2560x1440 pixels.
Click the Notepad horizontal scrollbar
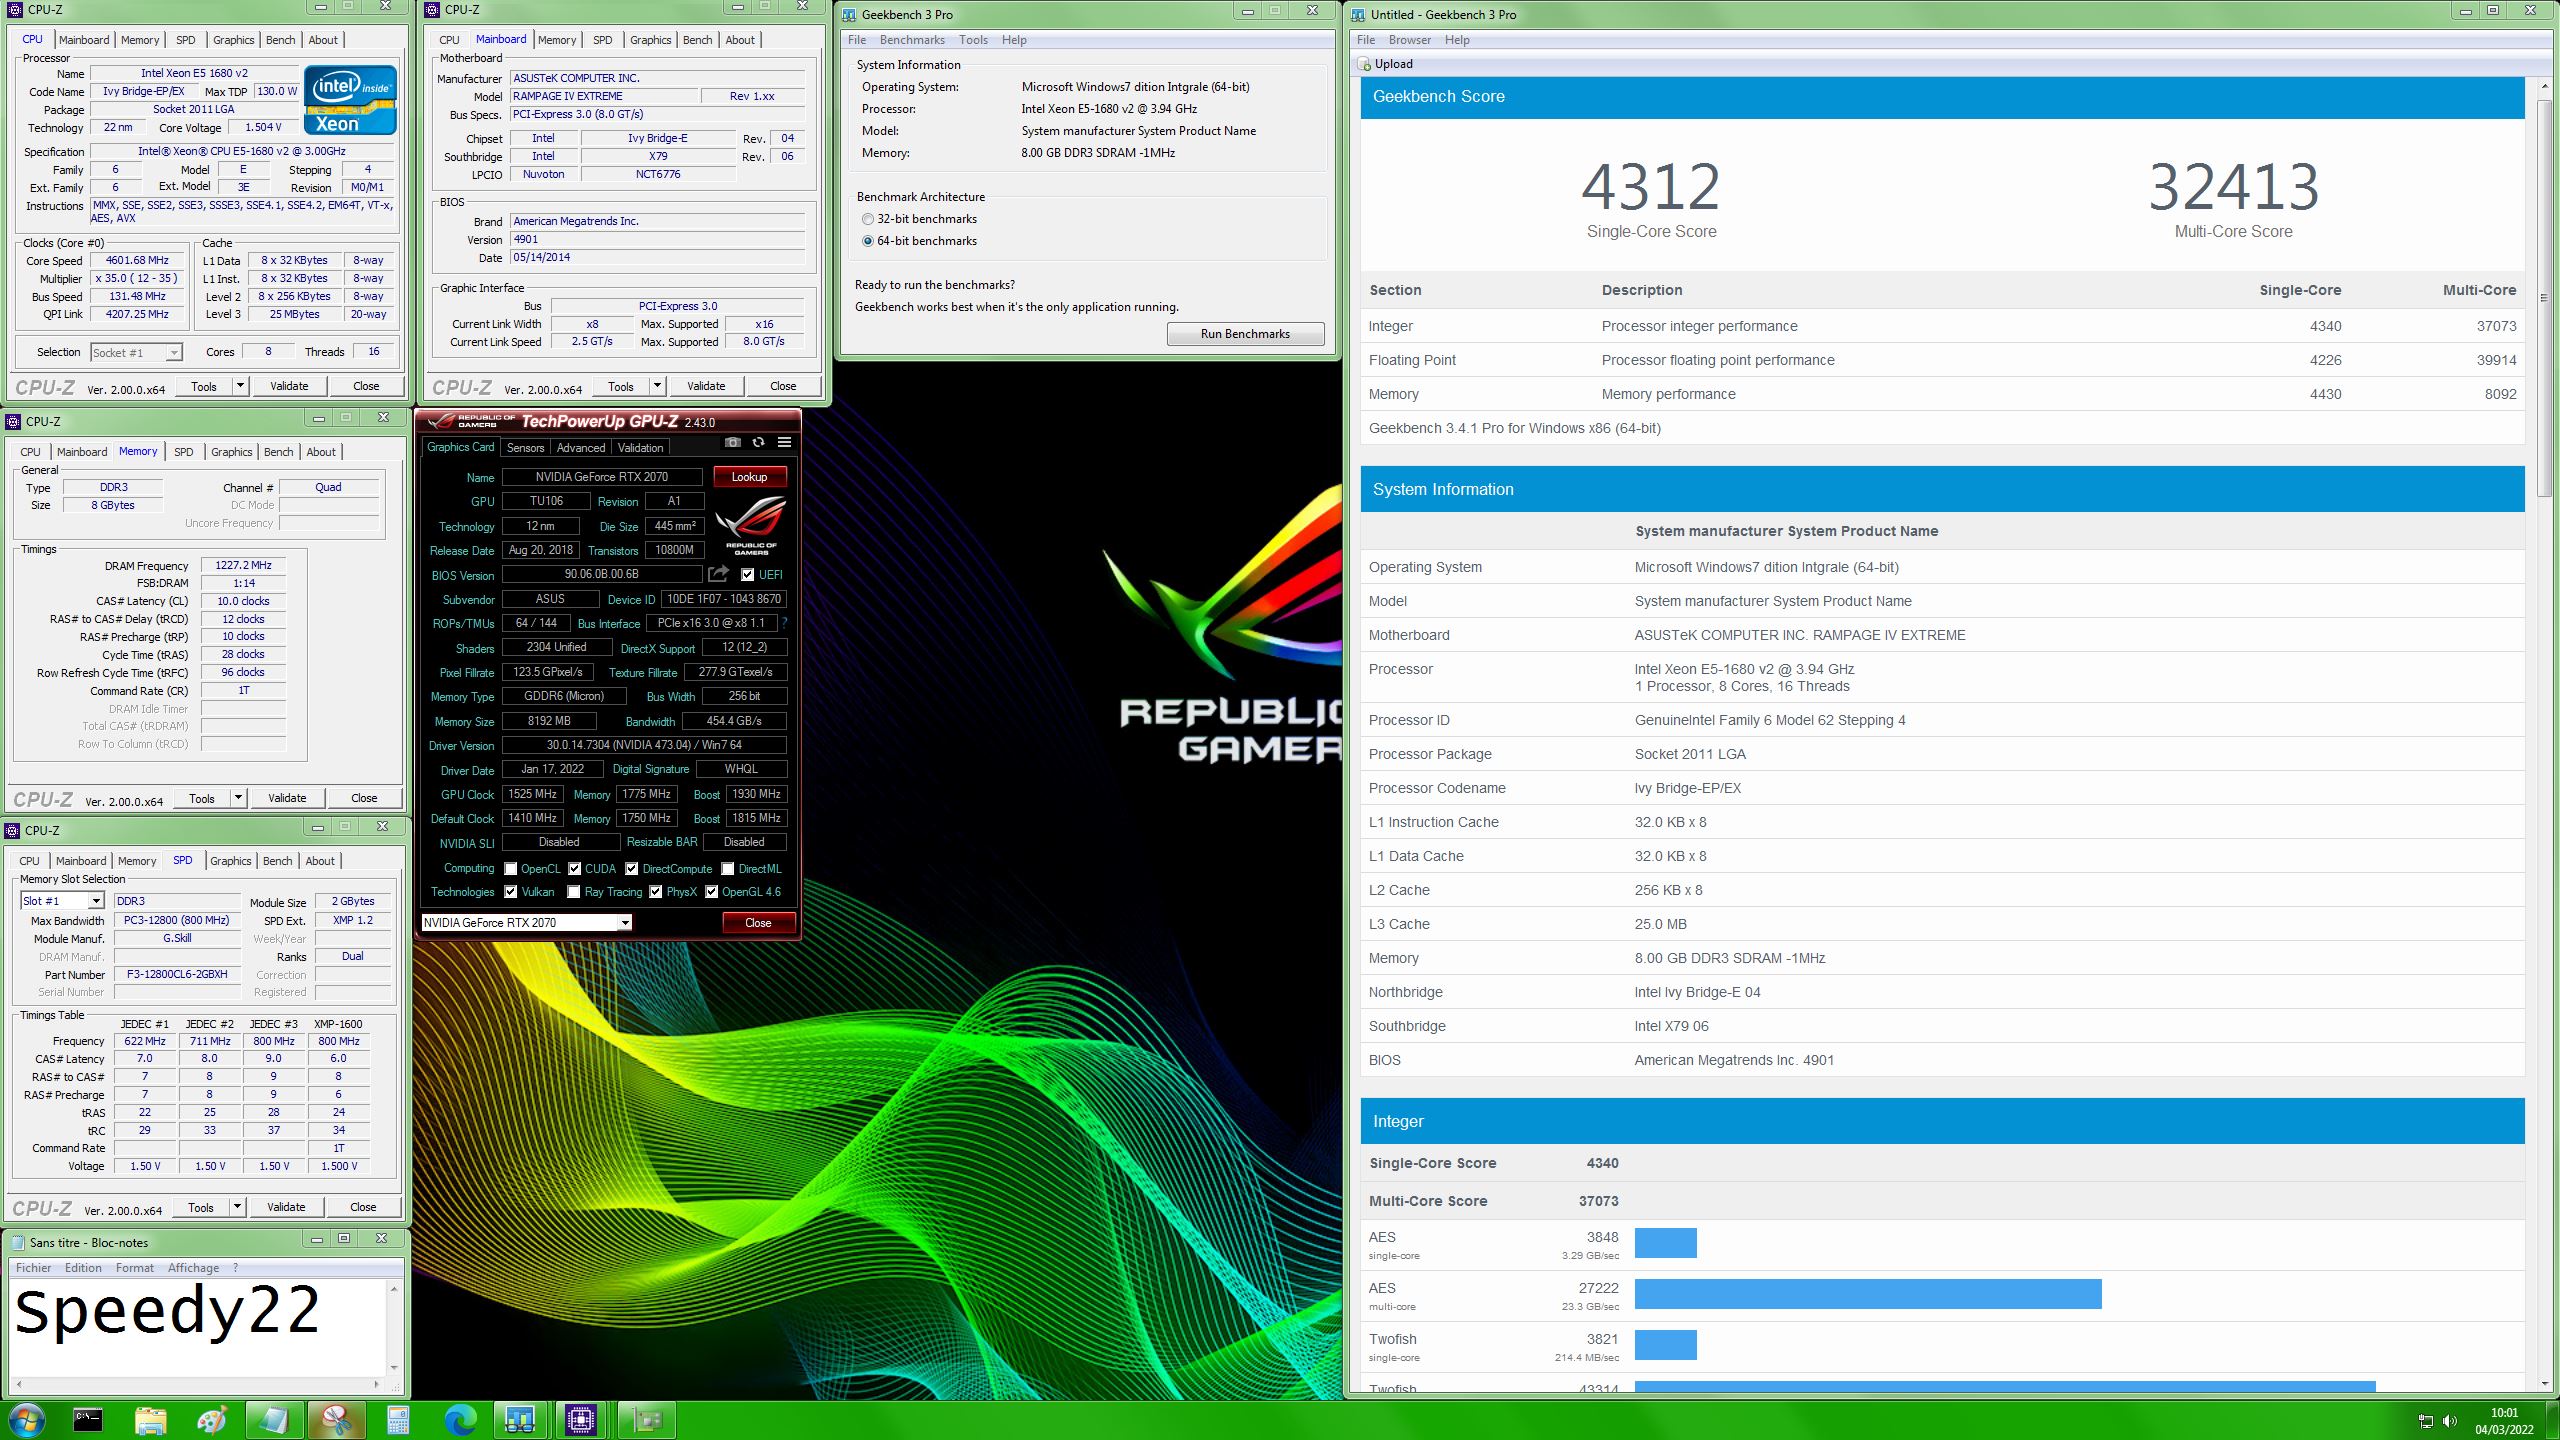pos(197,1385)
